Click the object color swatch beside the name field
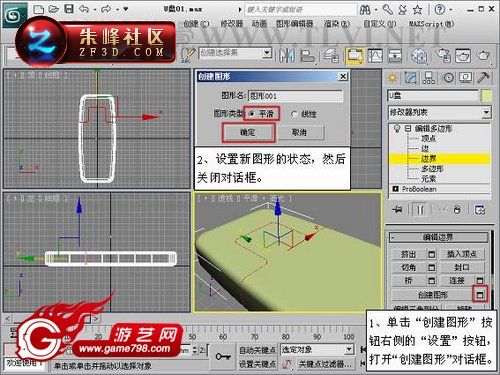The height and width of the screenshot is (375, 500). tap(486, 96)
